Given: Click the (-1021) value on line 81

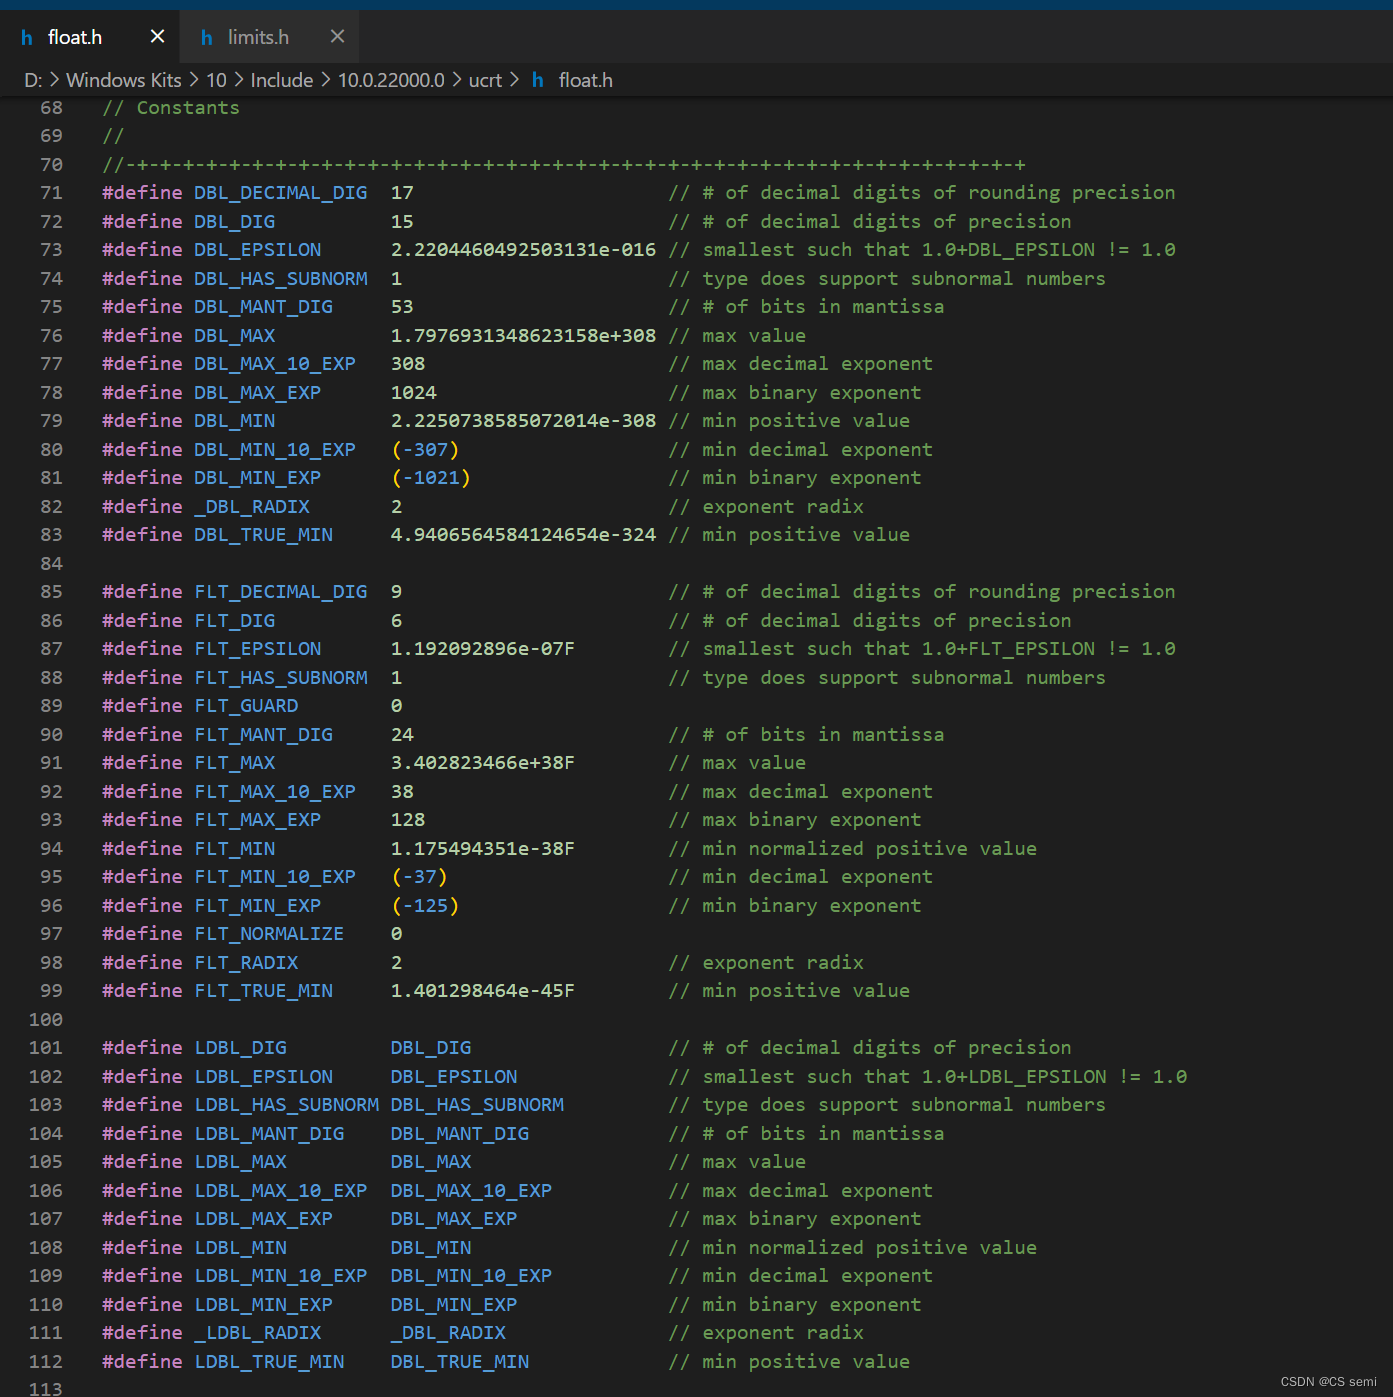Looking at the screenshot, I should (431, 478).
